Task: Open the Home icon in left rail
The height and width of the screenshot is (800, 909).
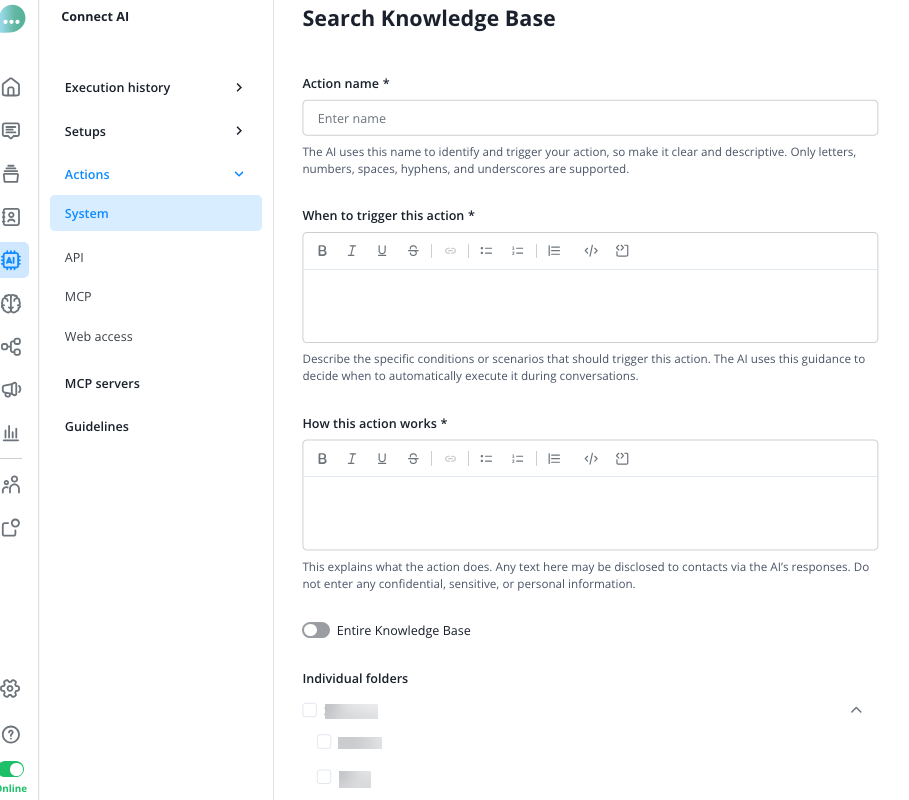Action: [x=11, y=87]
